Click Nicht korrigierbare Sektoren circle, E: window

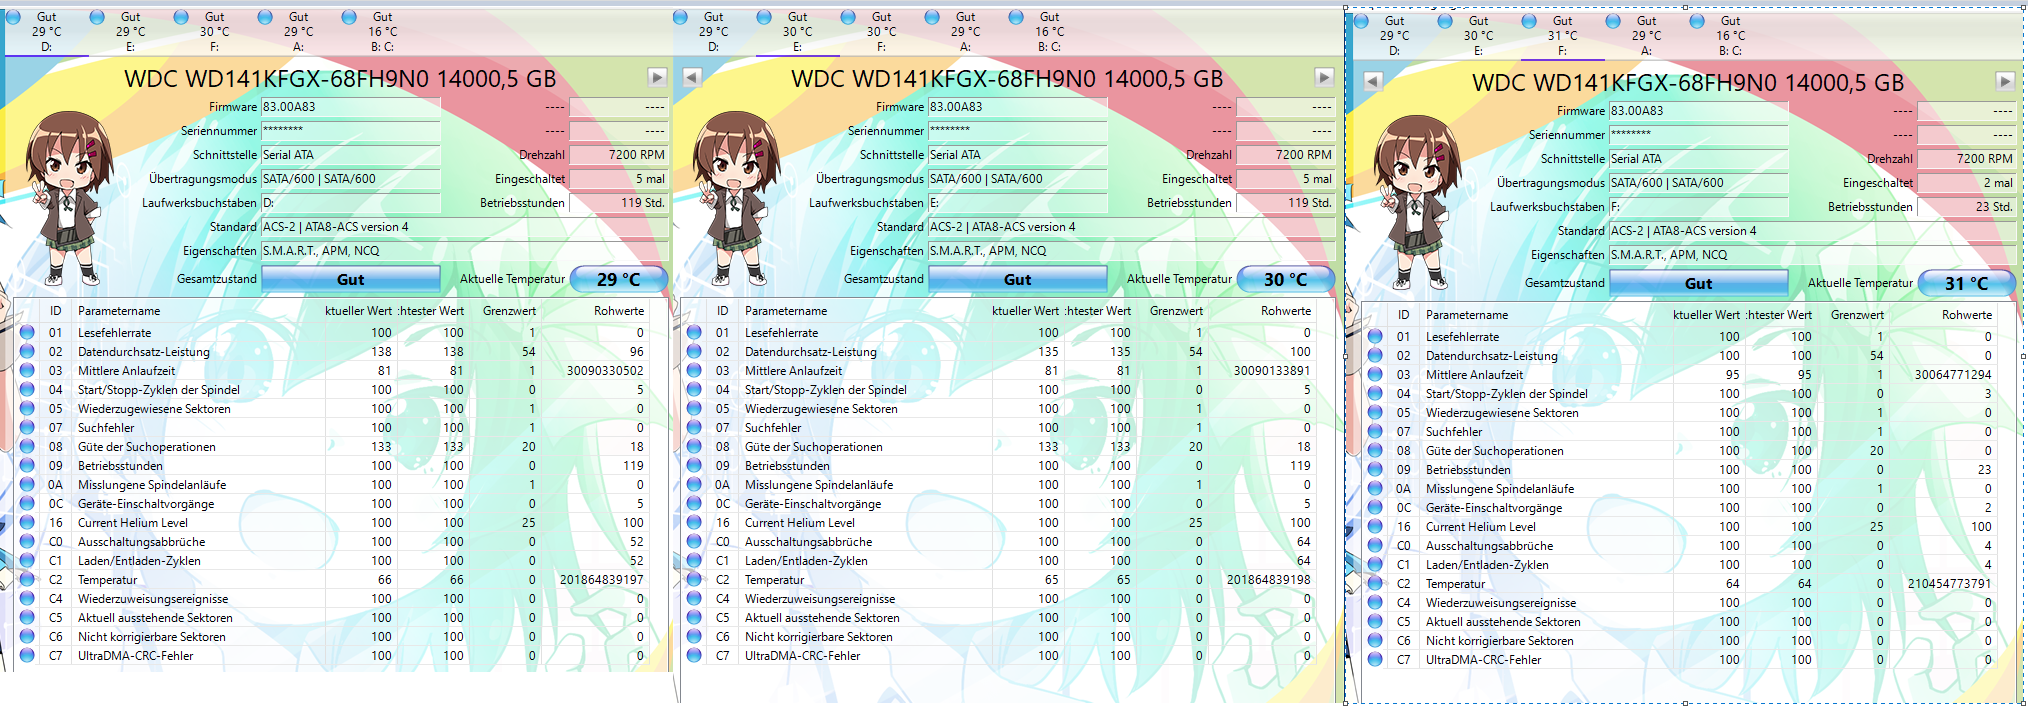pyautogui.click(x=694, y=637)
